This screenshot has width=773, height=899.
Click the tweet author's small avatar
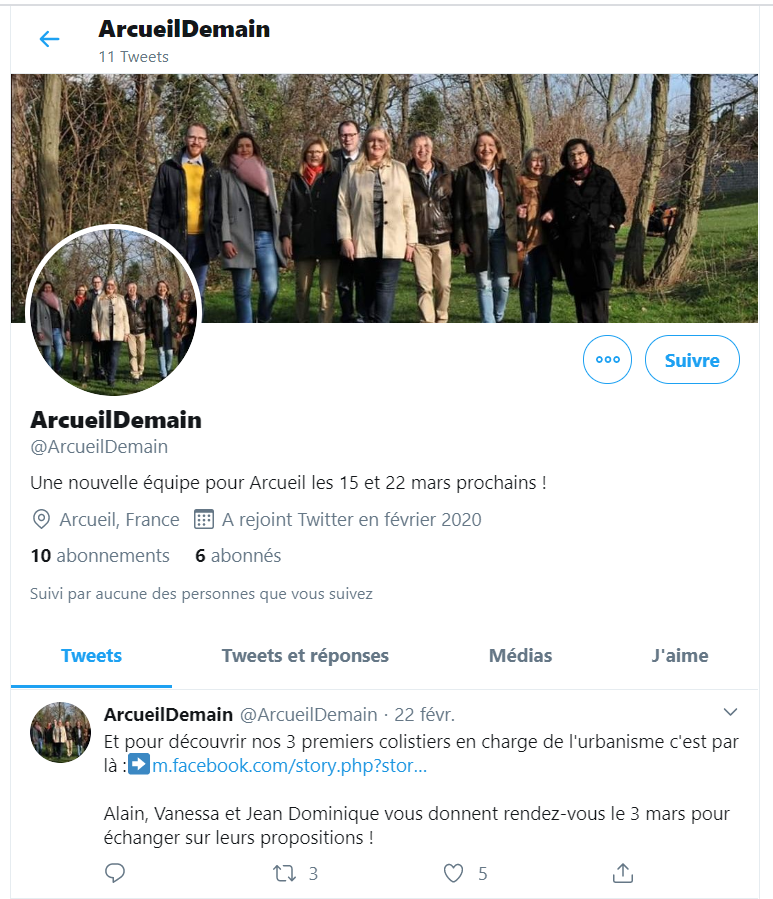pos(60,732)
